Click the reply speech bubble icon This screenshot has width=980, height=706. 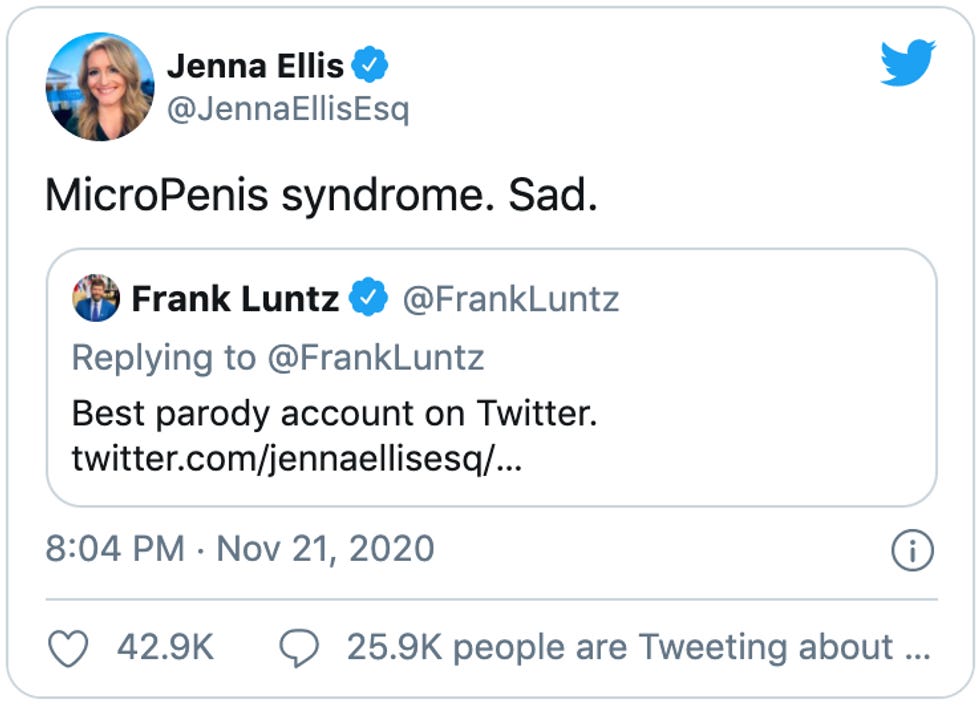(x=299, y=648)
